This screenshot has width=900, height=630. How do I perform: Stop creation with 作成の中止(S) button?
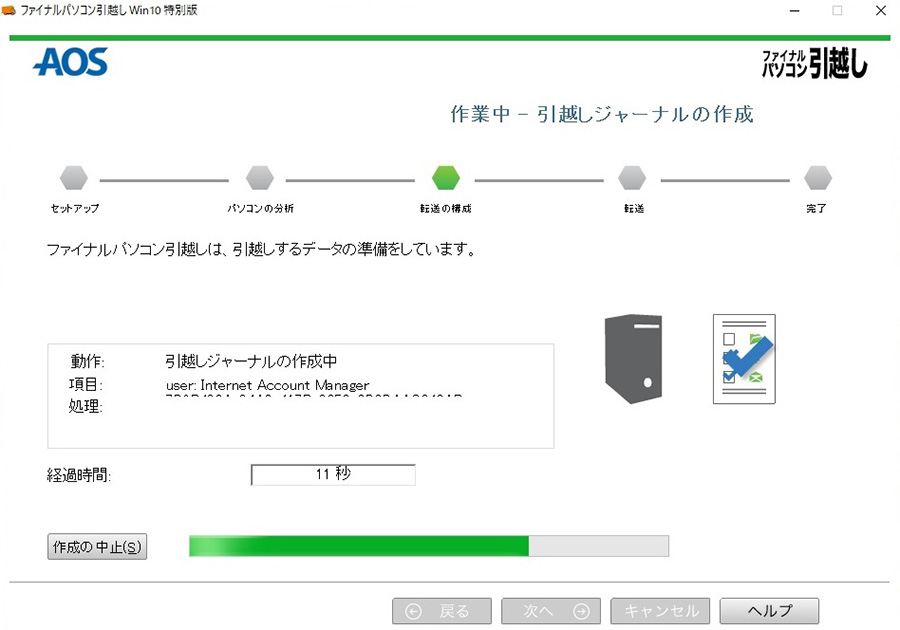97,546
